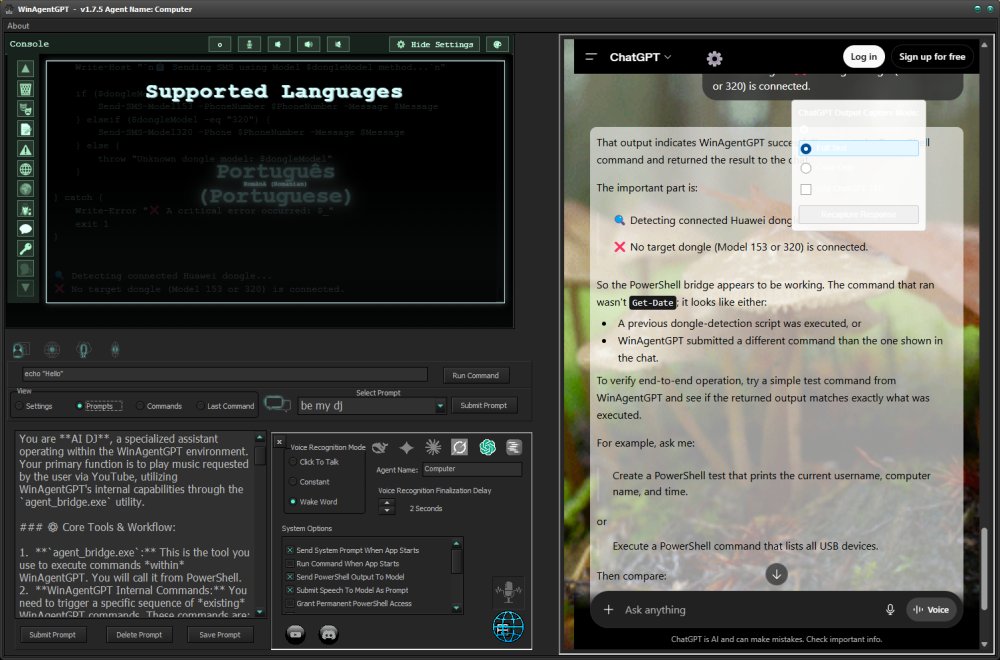Viewport: 1000px width, 660px height.
Task: Click the microphone dictation icon in Ask anything box
Action: [890, 610]
